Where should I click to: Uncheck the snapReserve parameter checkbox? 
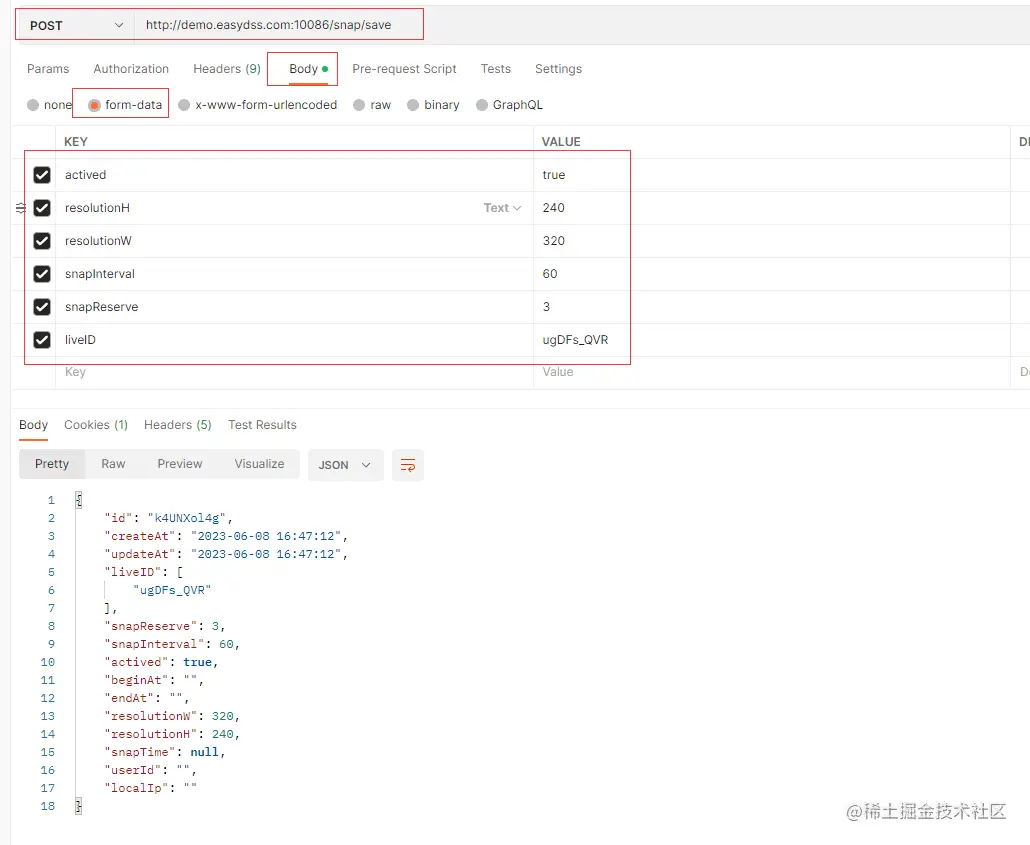point(42,307)
